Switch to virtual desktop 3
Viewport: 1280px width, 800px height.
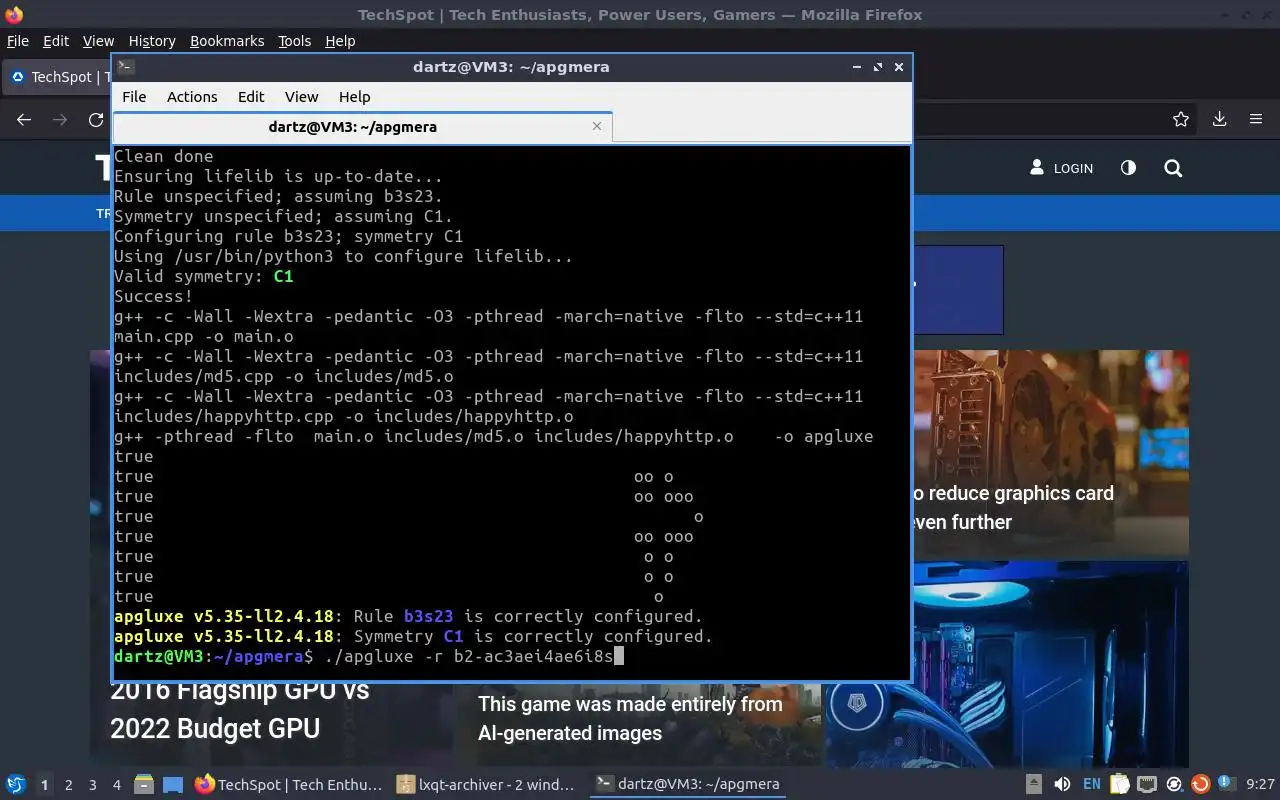pyautogui.click(x=93, y=785)
